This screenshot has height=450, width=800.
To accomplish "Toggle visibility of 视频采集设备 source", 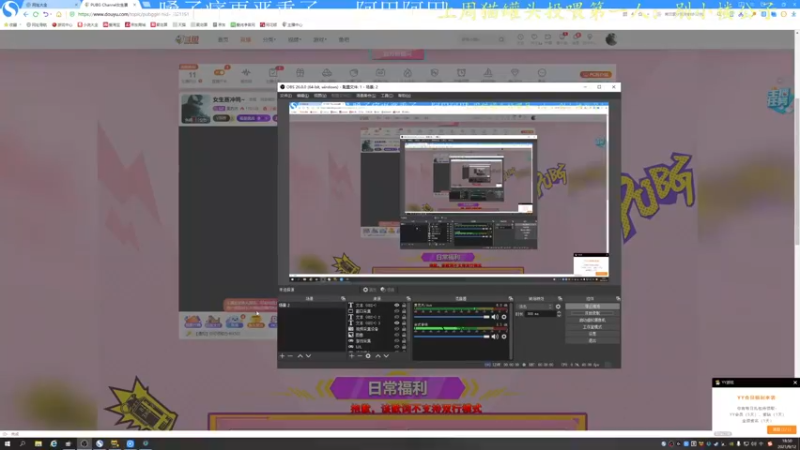I will (x=396, y=329).
